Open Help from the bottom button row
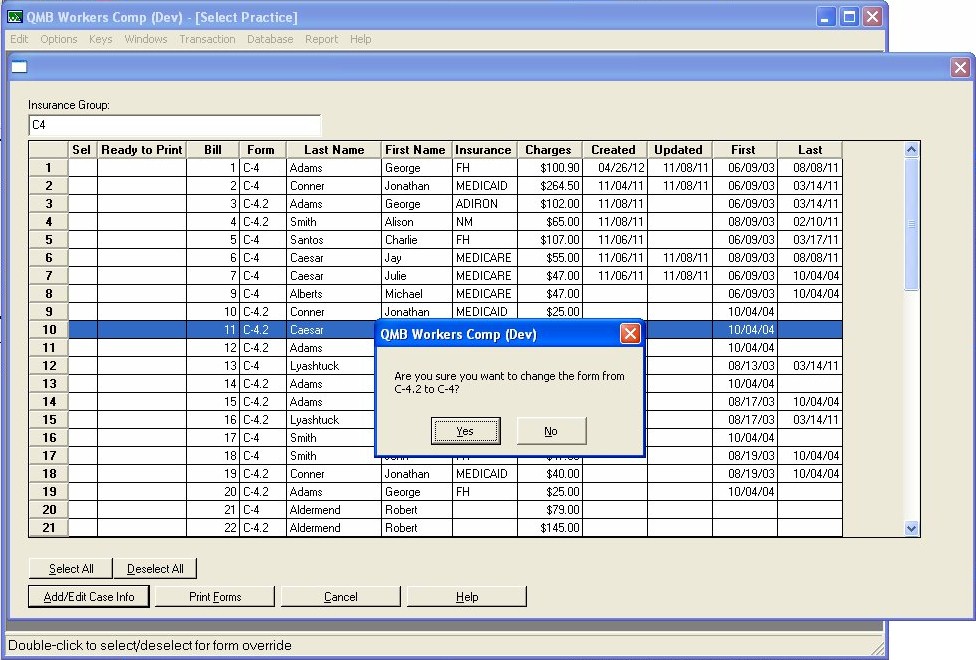This screenshot has height=660, width=976. pyautogui.click(x=466, y=596)
